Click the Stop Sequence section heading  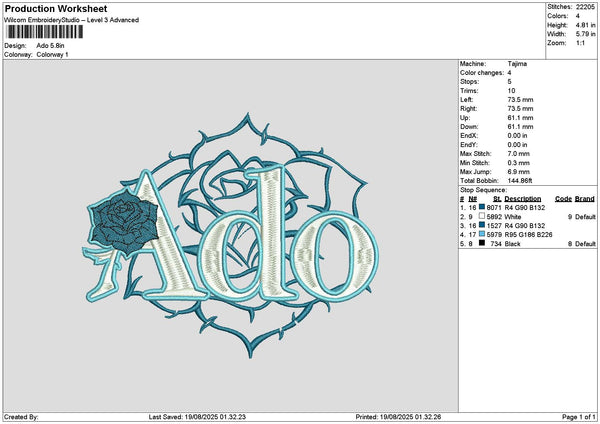(484, 188)
